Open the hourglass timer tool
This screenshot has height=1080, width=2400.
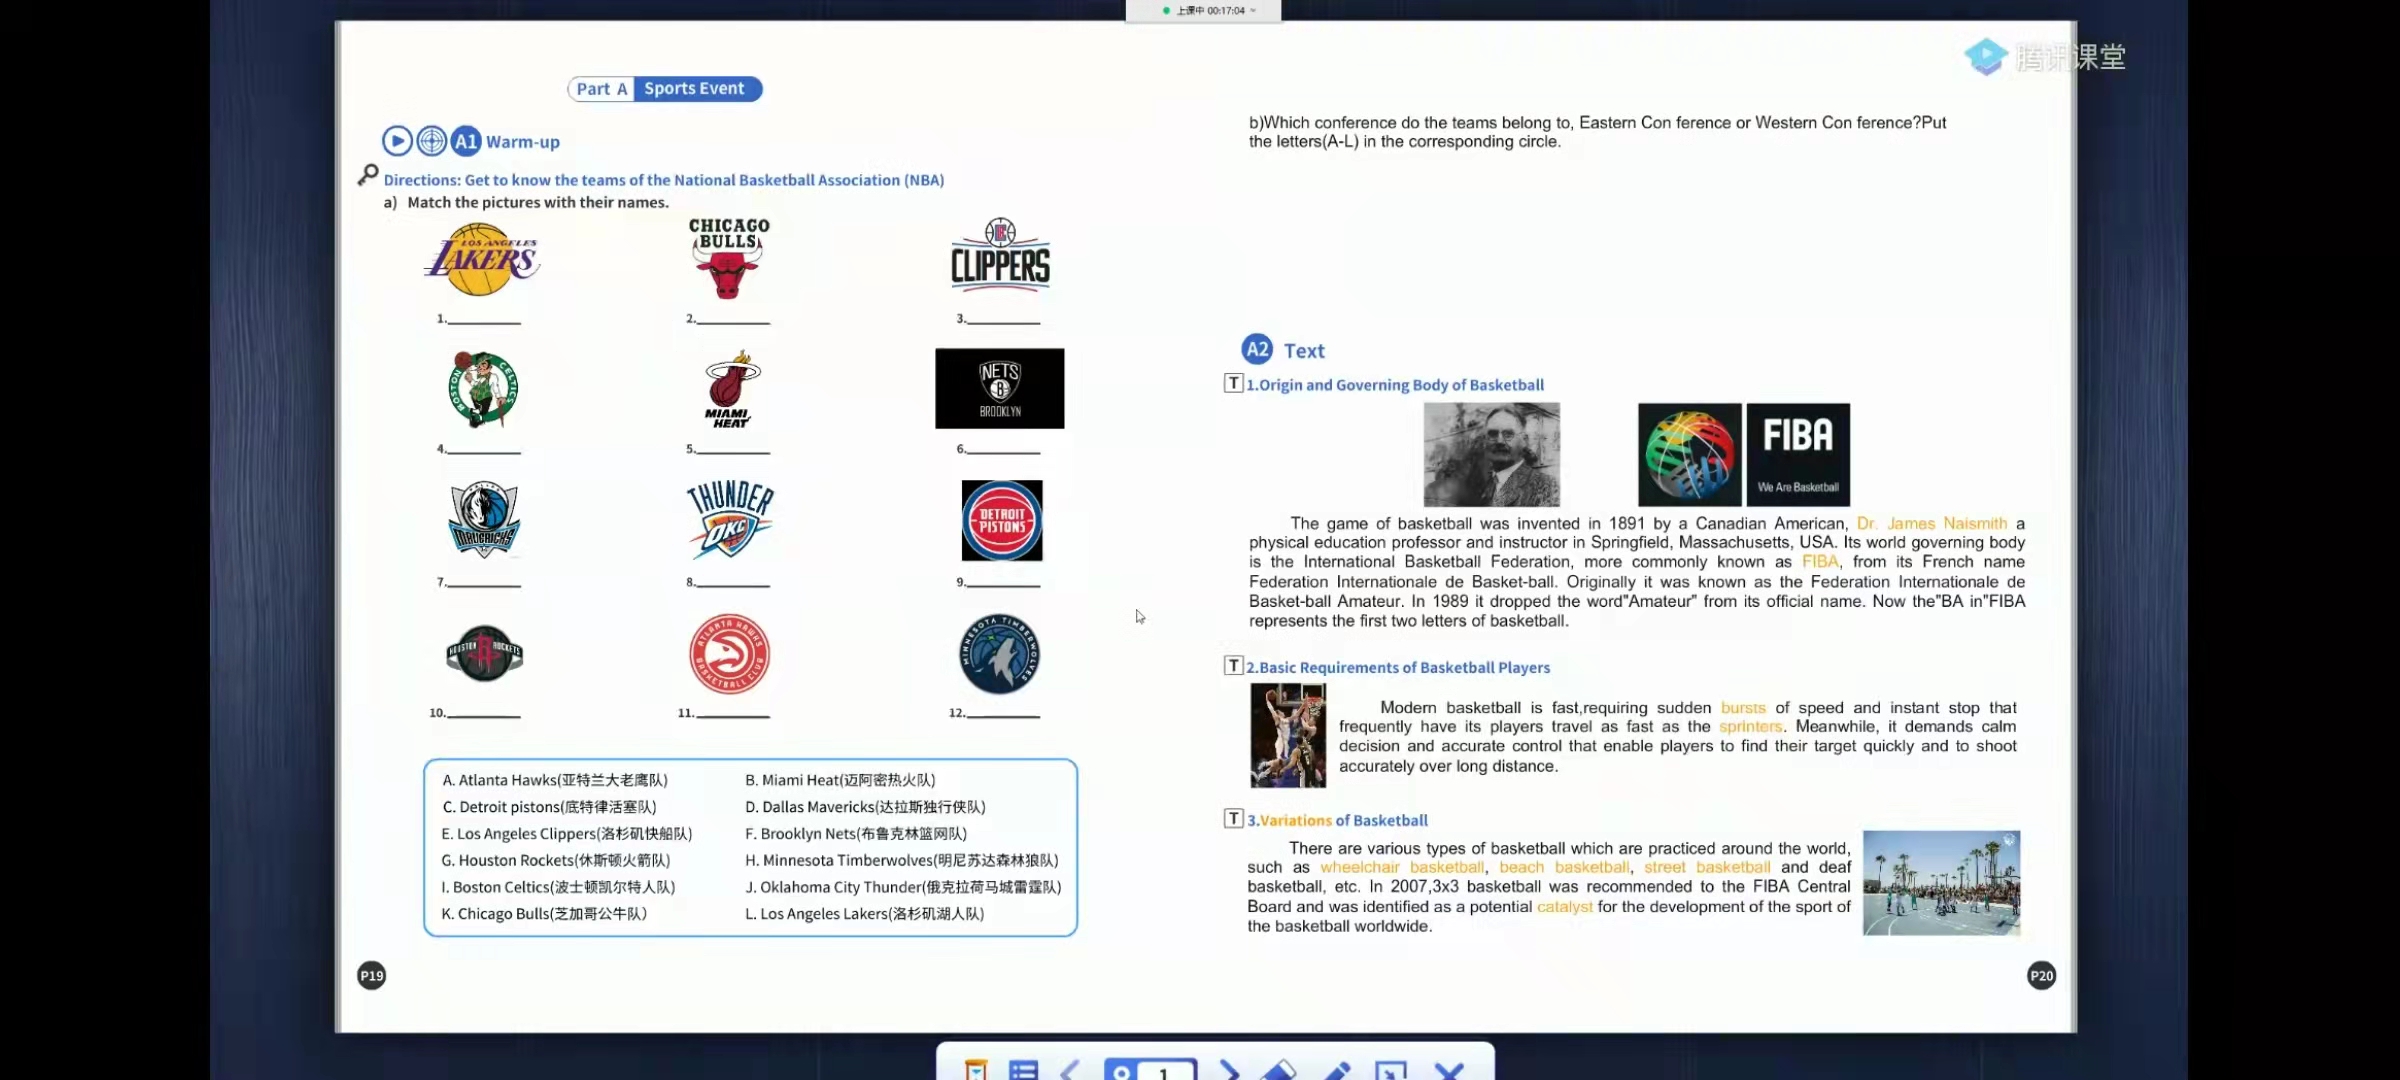click(x=975, y=1070)
